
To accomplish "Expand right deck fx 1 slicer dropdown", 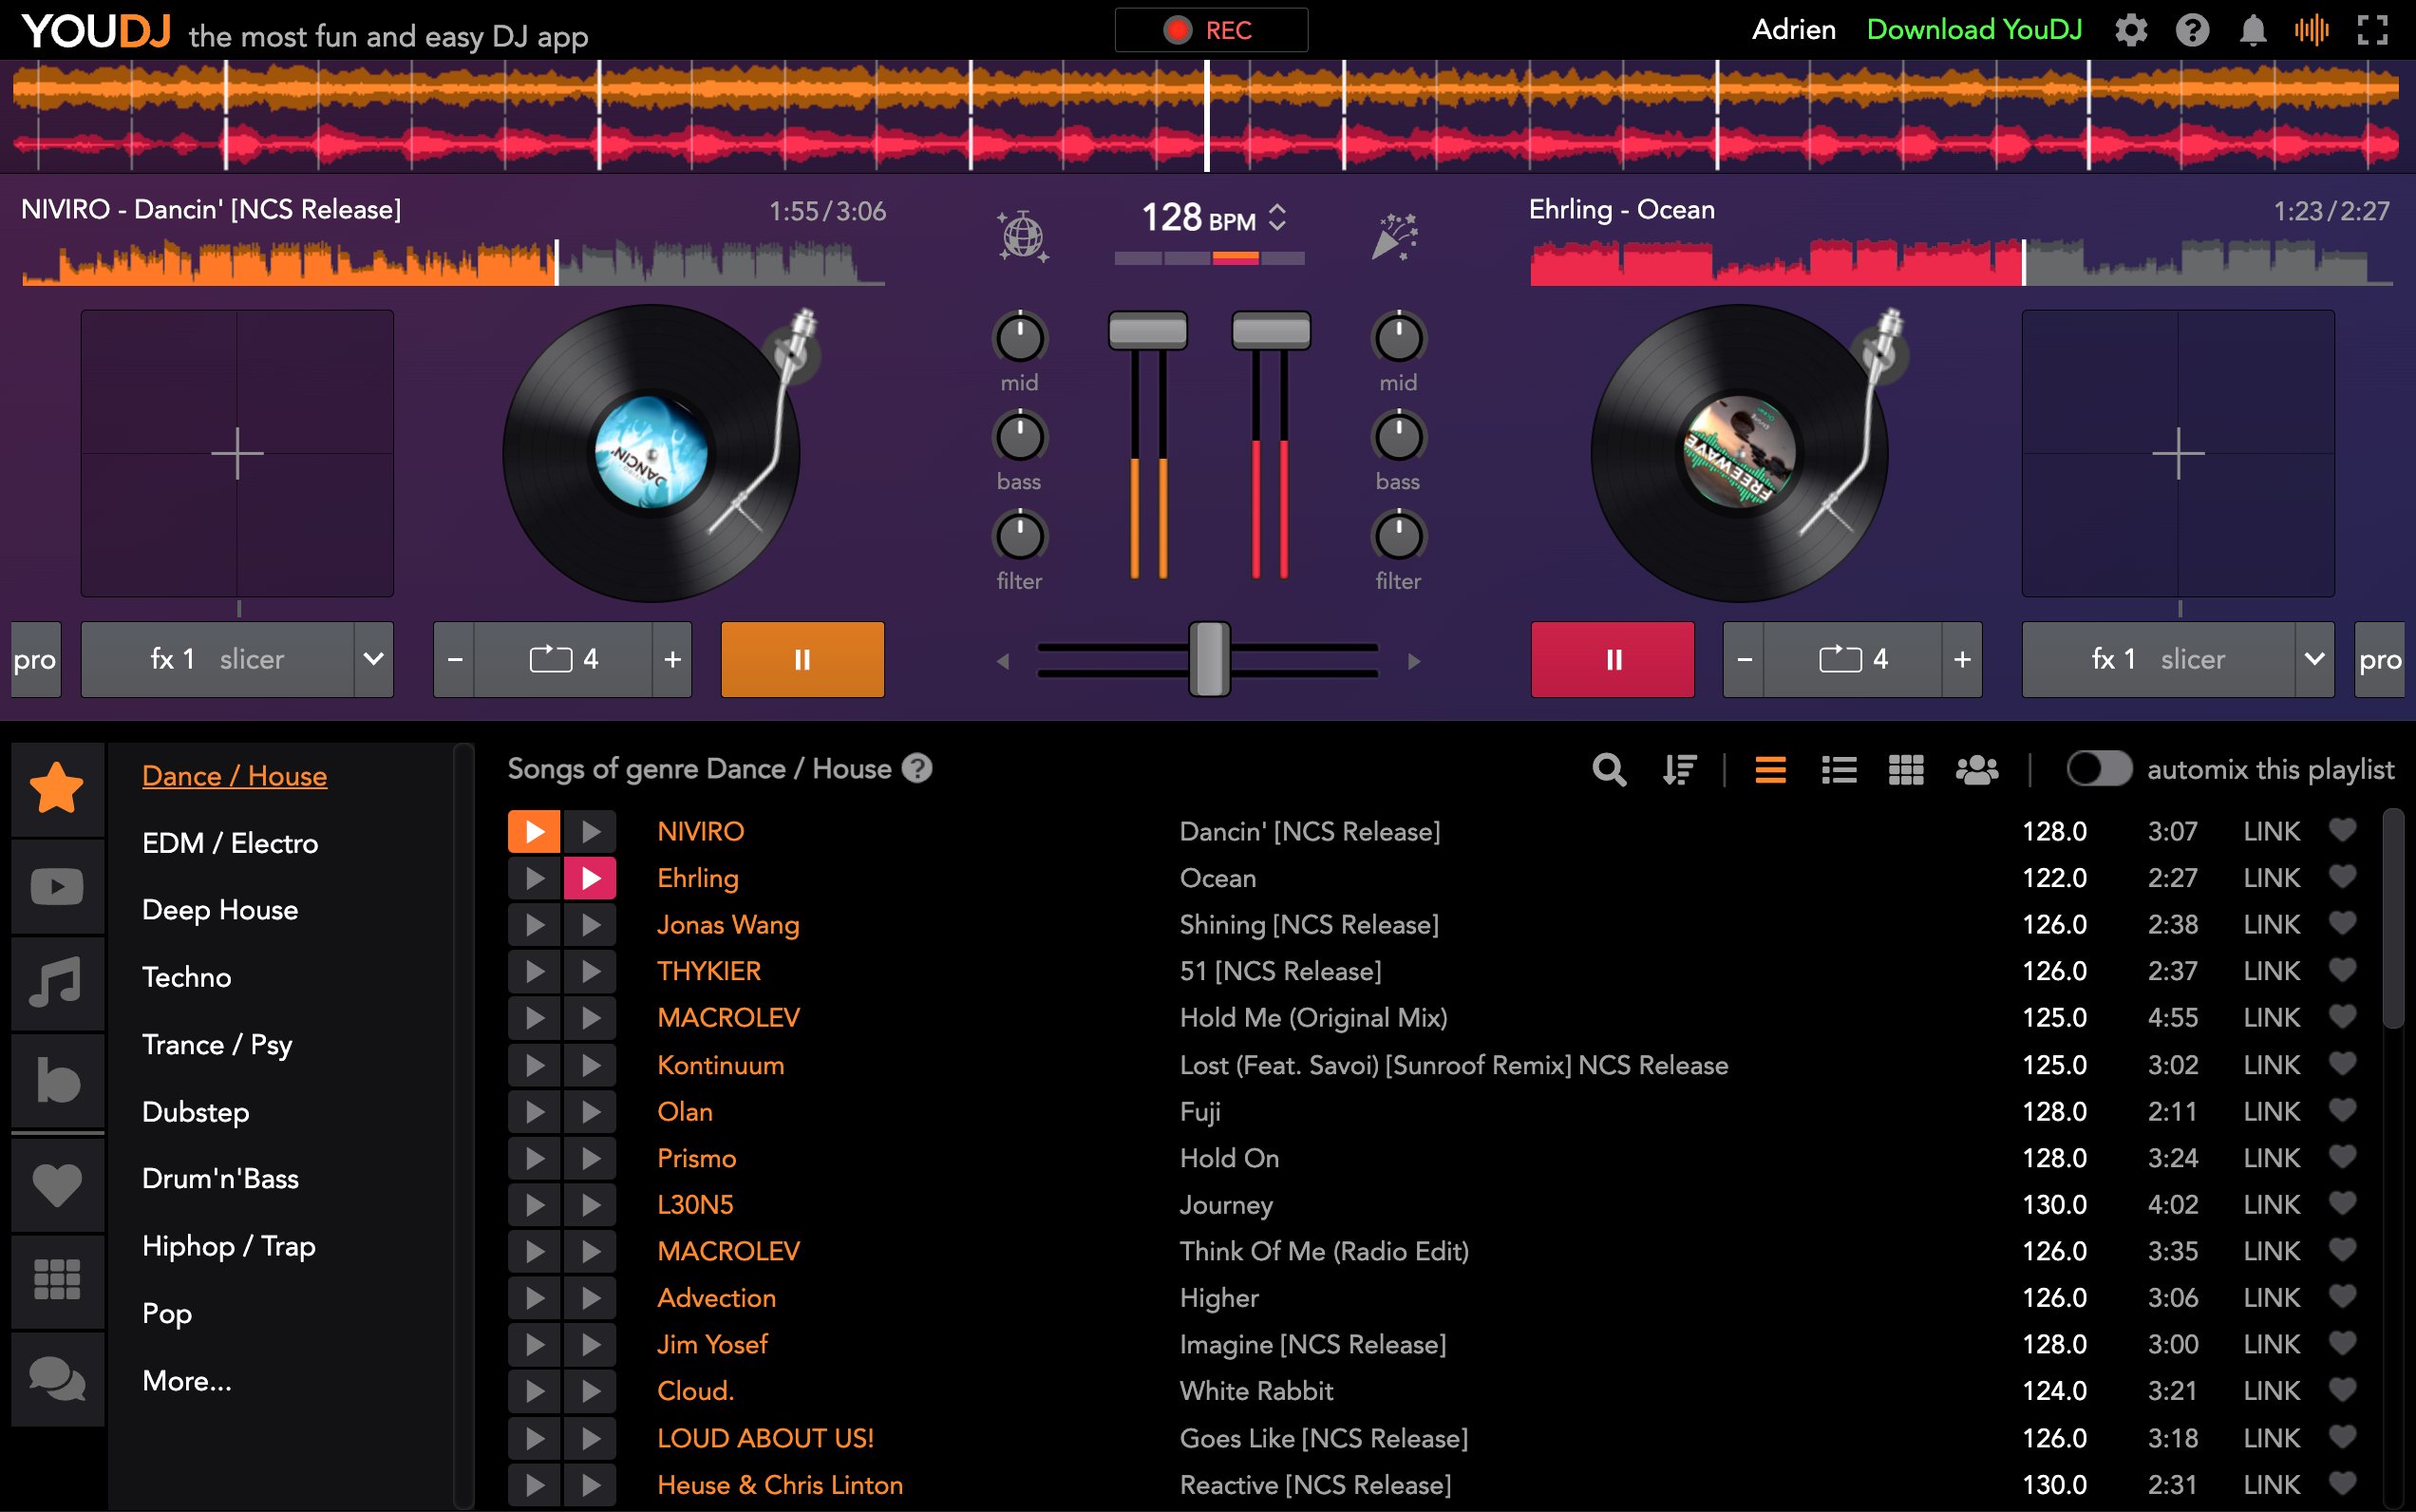I will coord(2313,659).
